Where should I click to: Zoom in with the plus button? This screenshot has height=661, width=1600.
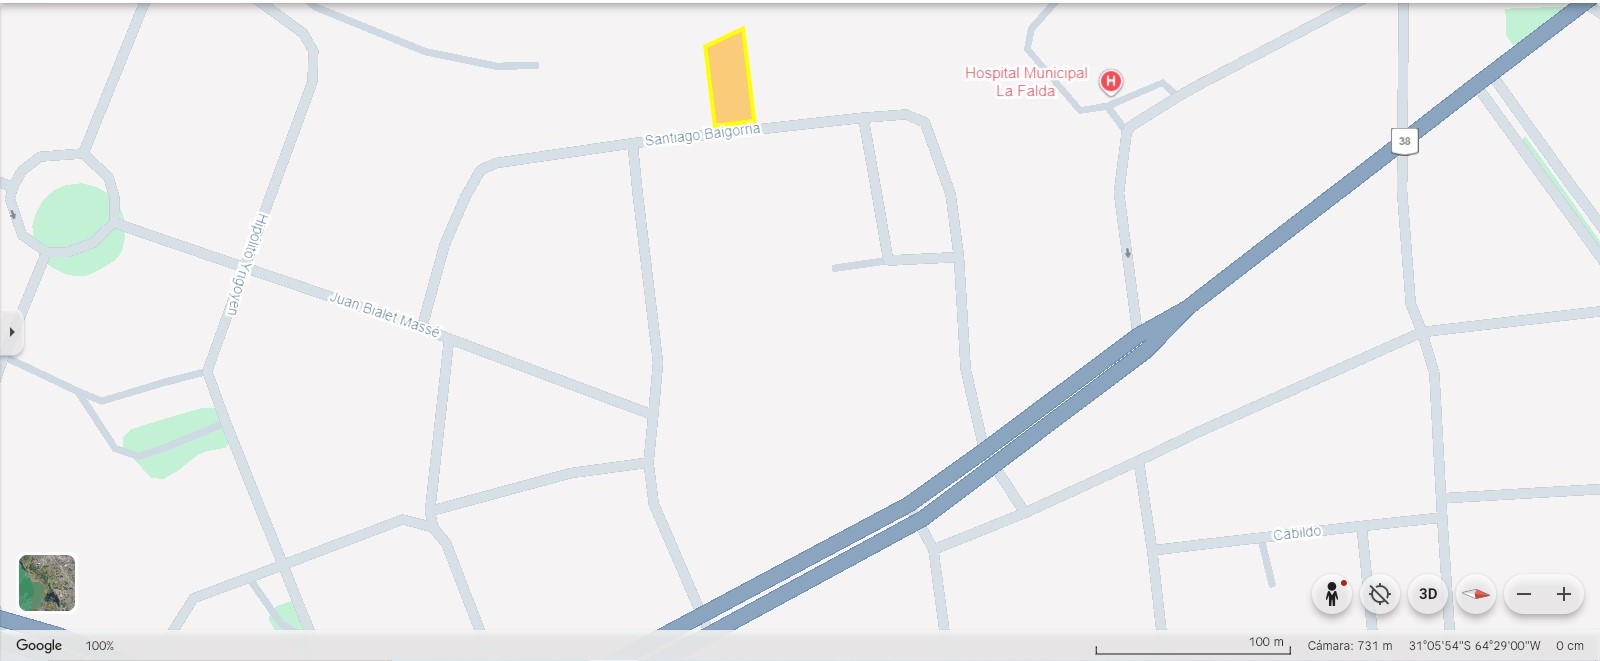(x=1564, y=594)
